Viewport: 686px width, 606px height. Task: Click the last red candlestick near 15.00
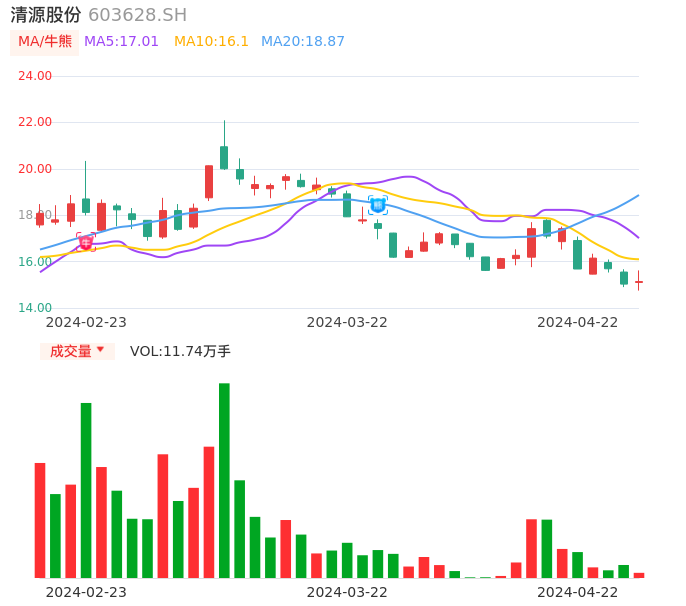tap(639, 282)
